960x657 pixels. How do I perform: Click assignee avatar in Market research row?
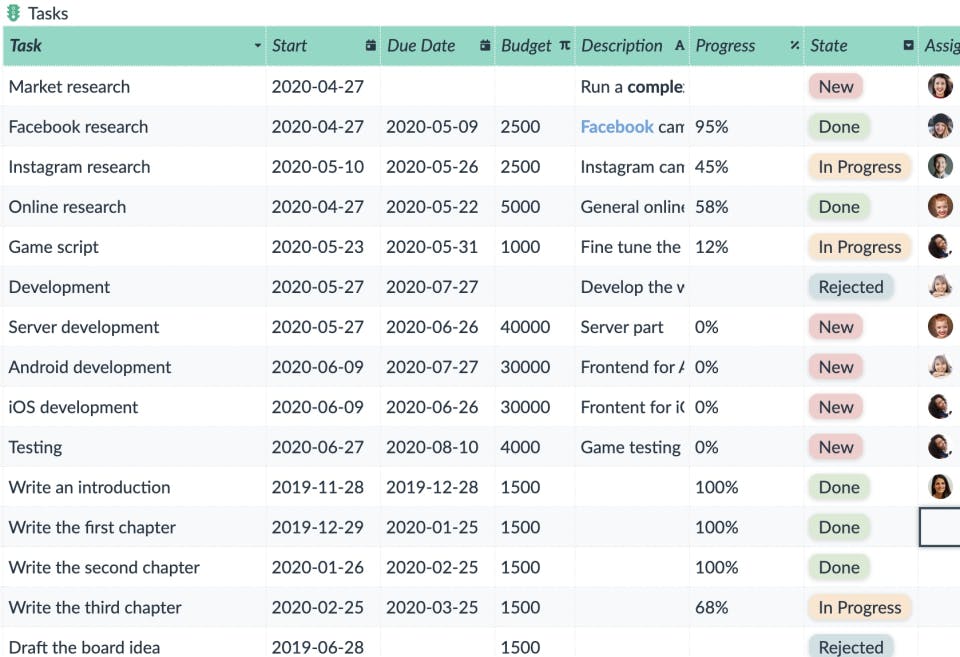[x=940, y=86]
